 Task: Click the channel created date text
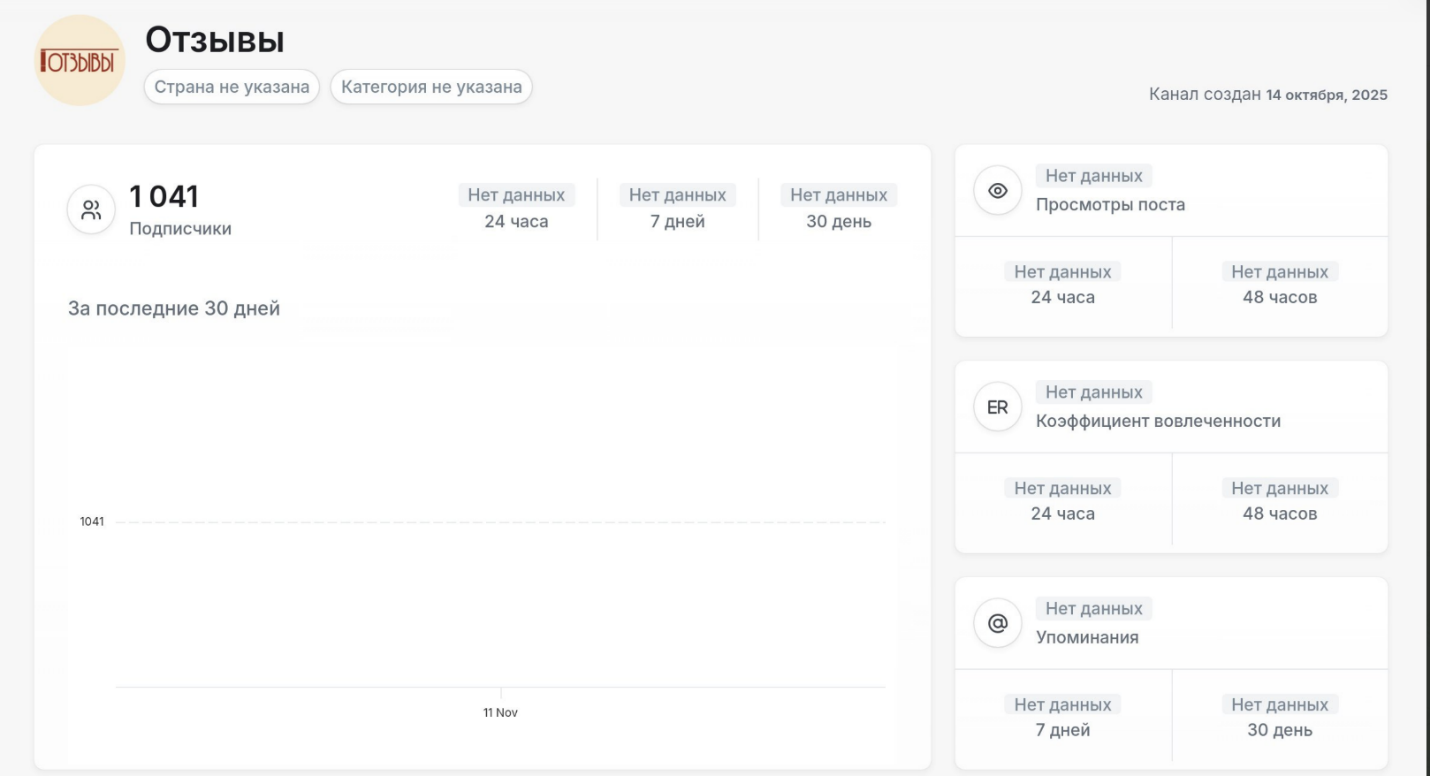(1268, 95)
